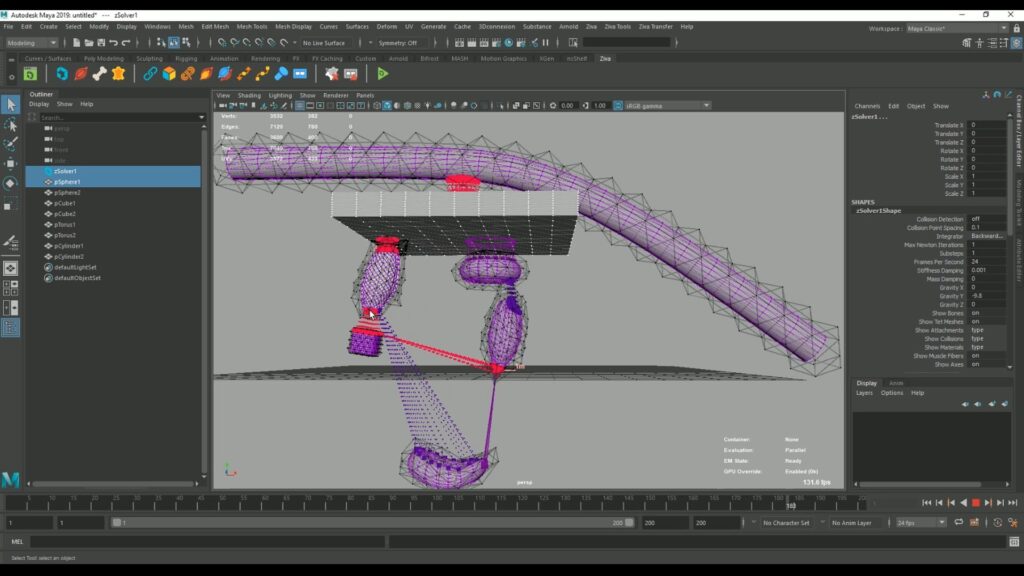This screenshot has height=576, width=1024.
Task: Click the green play icon on the Ziva shelf
Action: click(383, 74)
